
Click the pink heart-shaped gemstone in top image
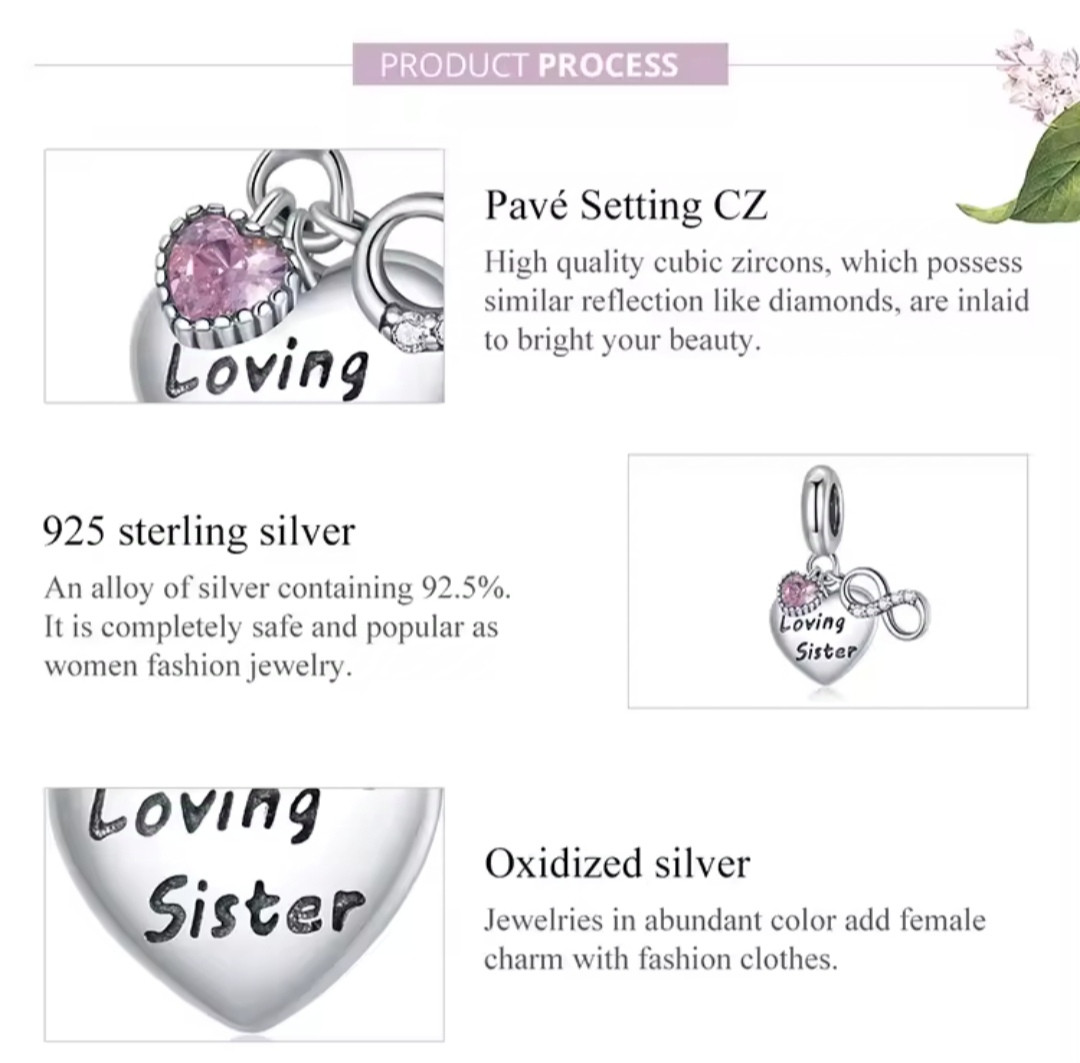[x=224, y=270]
